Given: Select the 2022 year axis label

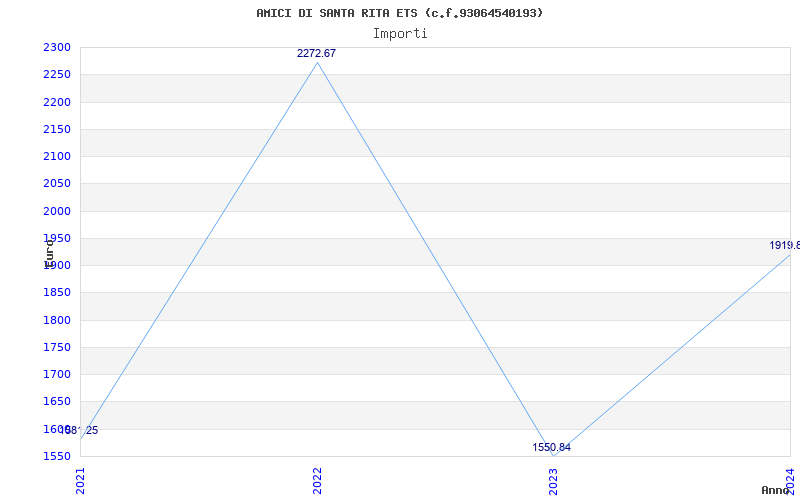Looking at the screenshot, I should pos(317,481).
